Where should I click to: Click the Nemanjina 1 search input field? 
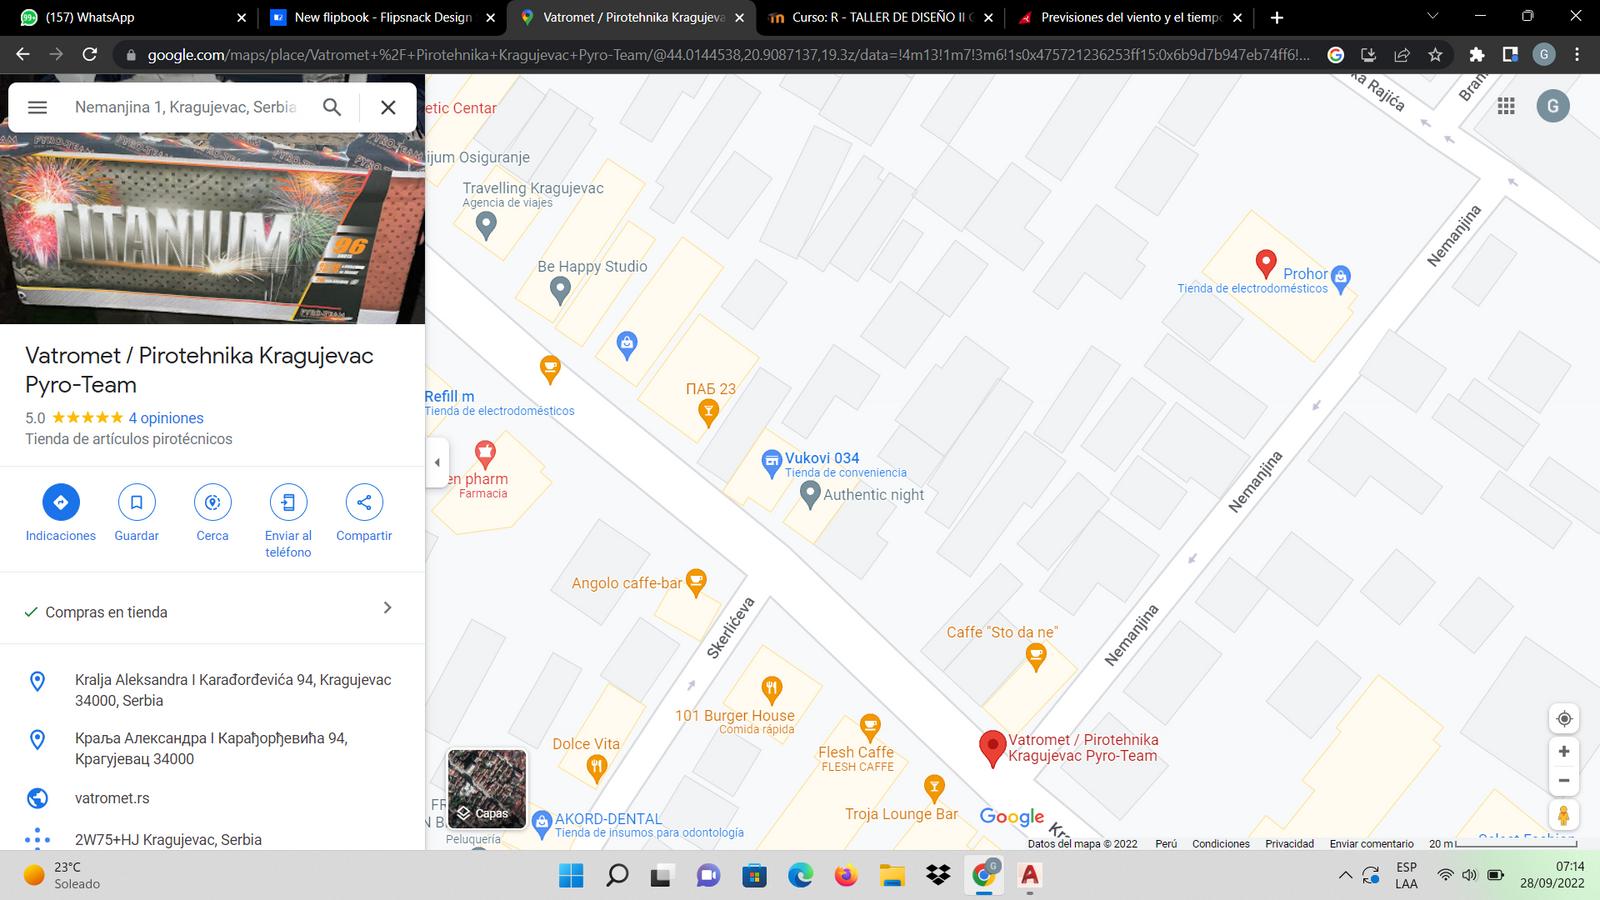186,107
